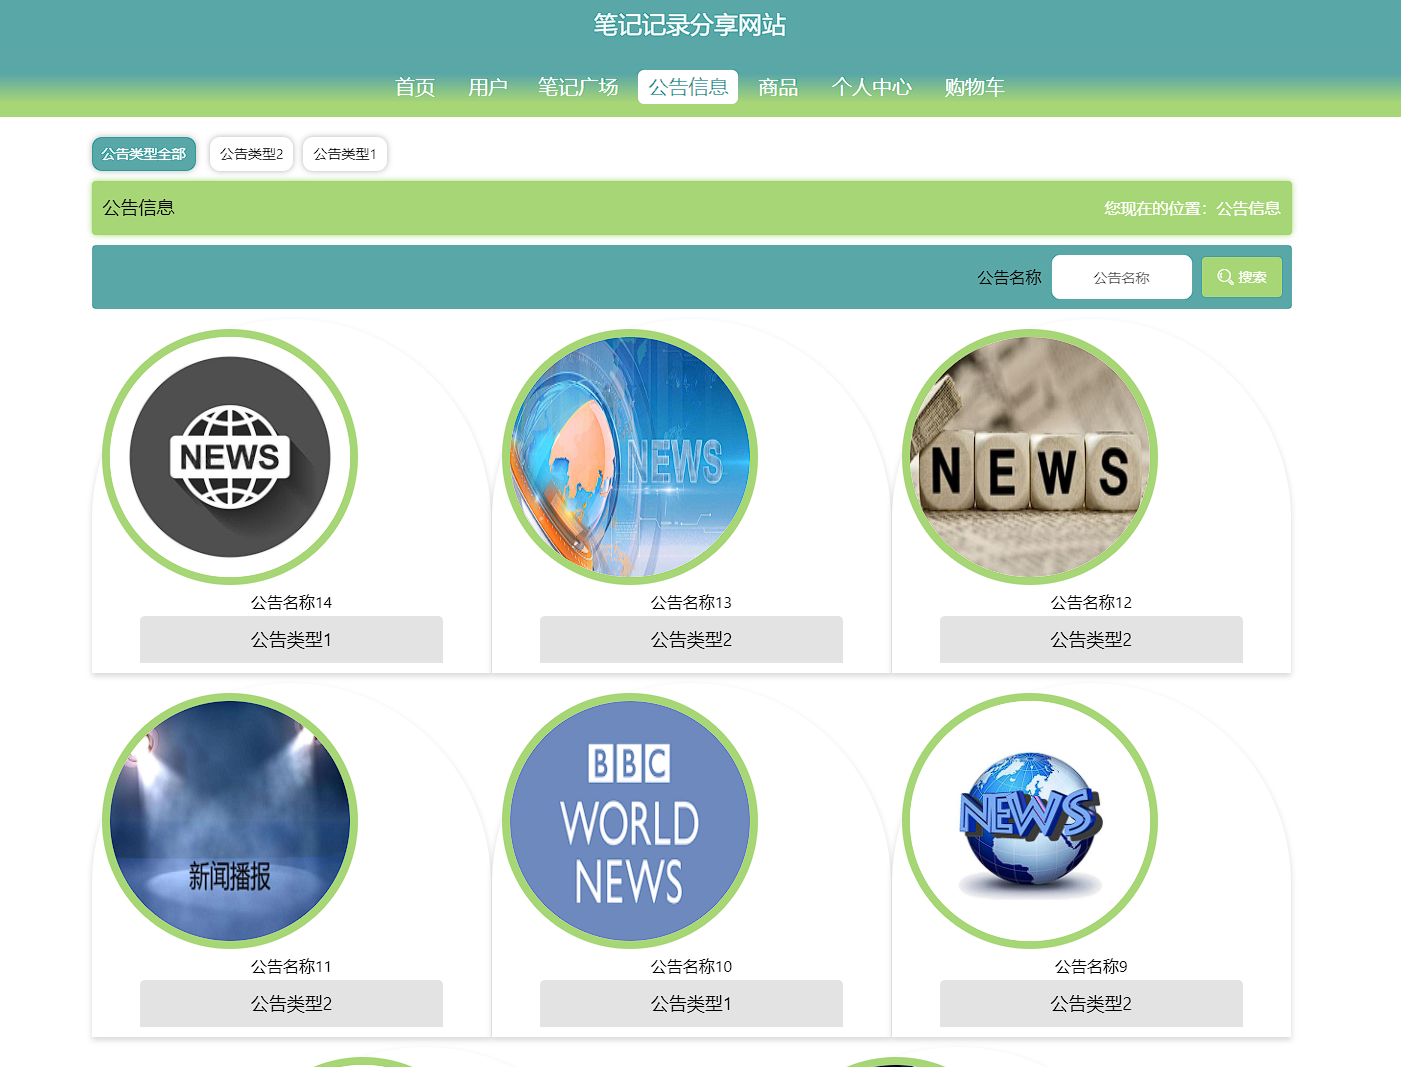Open the BBC World News image
The height and width of the screenshot is (1067, 1401).
pyautogui.click(x=630, y=821)
